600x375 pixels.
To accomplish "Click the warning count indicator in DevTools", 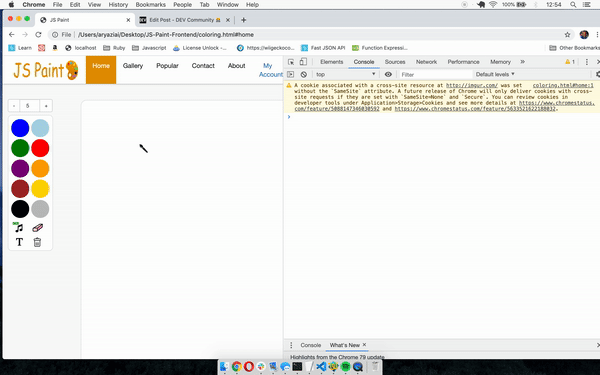I will [570, 62].
